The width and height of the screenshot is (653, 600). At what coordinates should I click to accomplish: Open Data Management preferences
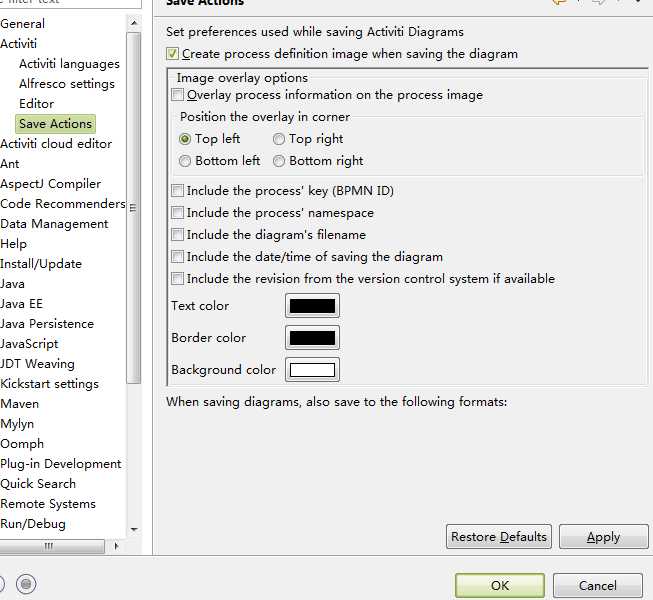(54, 224)
